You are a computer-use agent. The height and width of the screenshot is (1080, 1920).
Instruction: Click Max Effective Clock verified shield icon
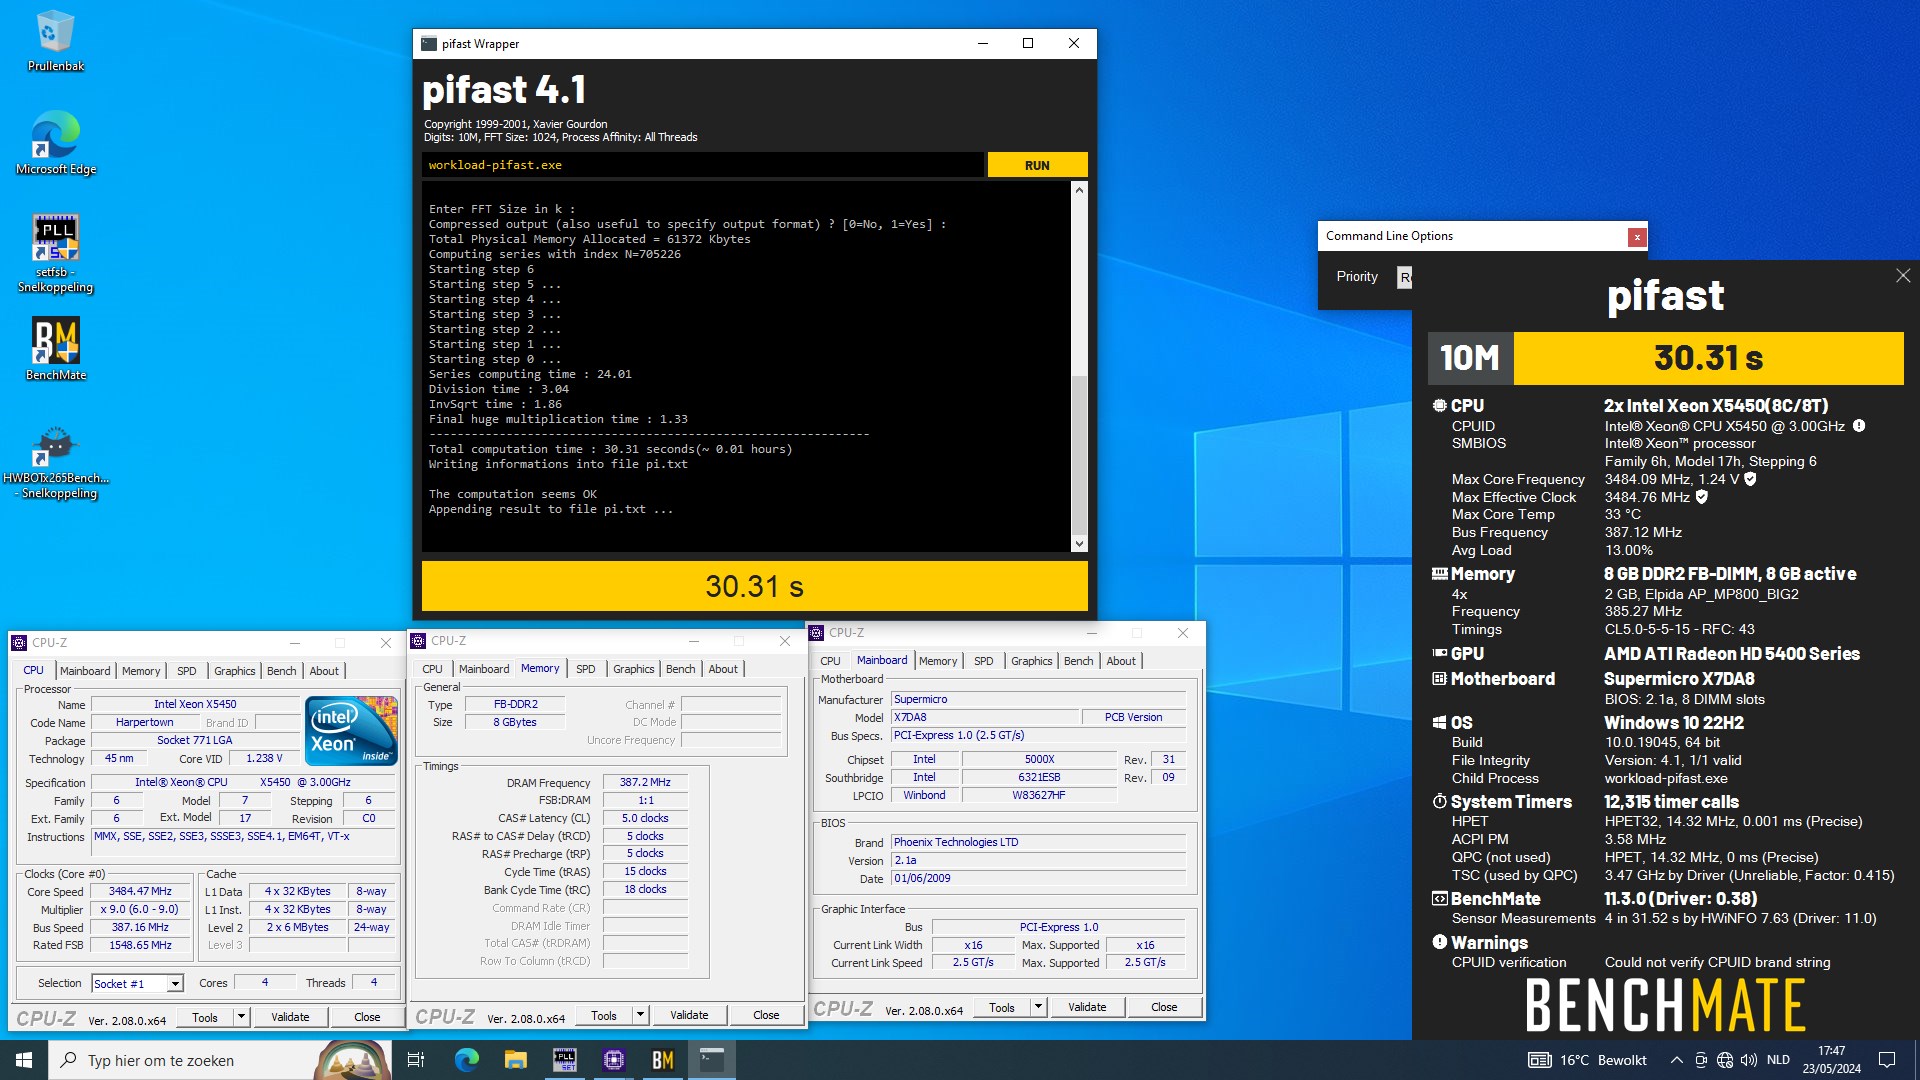pyautogui.click(x=1701, y=497)
